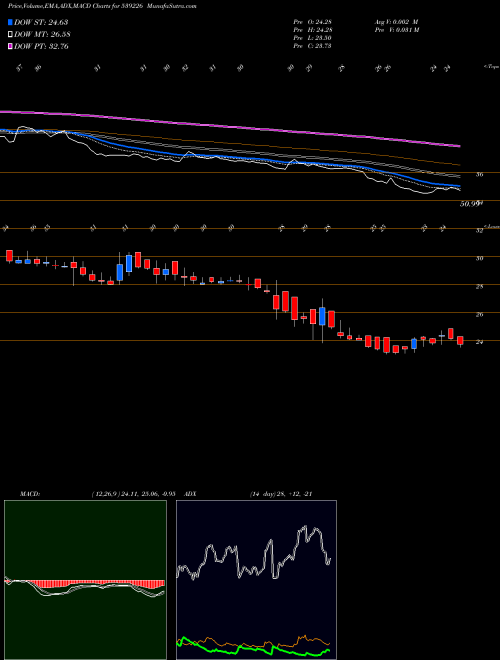This screenshot has height=660, width=500.
Task: Click the 'Pre L: 23.50' low value
Action: tap(313, 38)
